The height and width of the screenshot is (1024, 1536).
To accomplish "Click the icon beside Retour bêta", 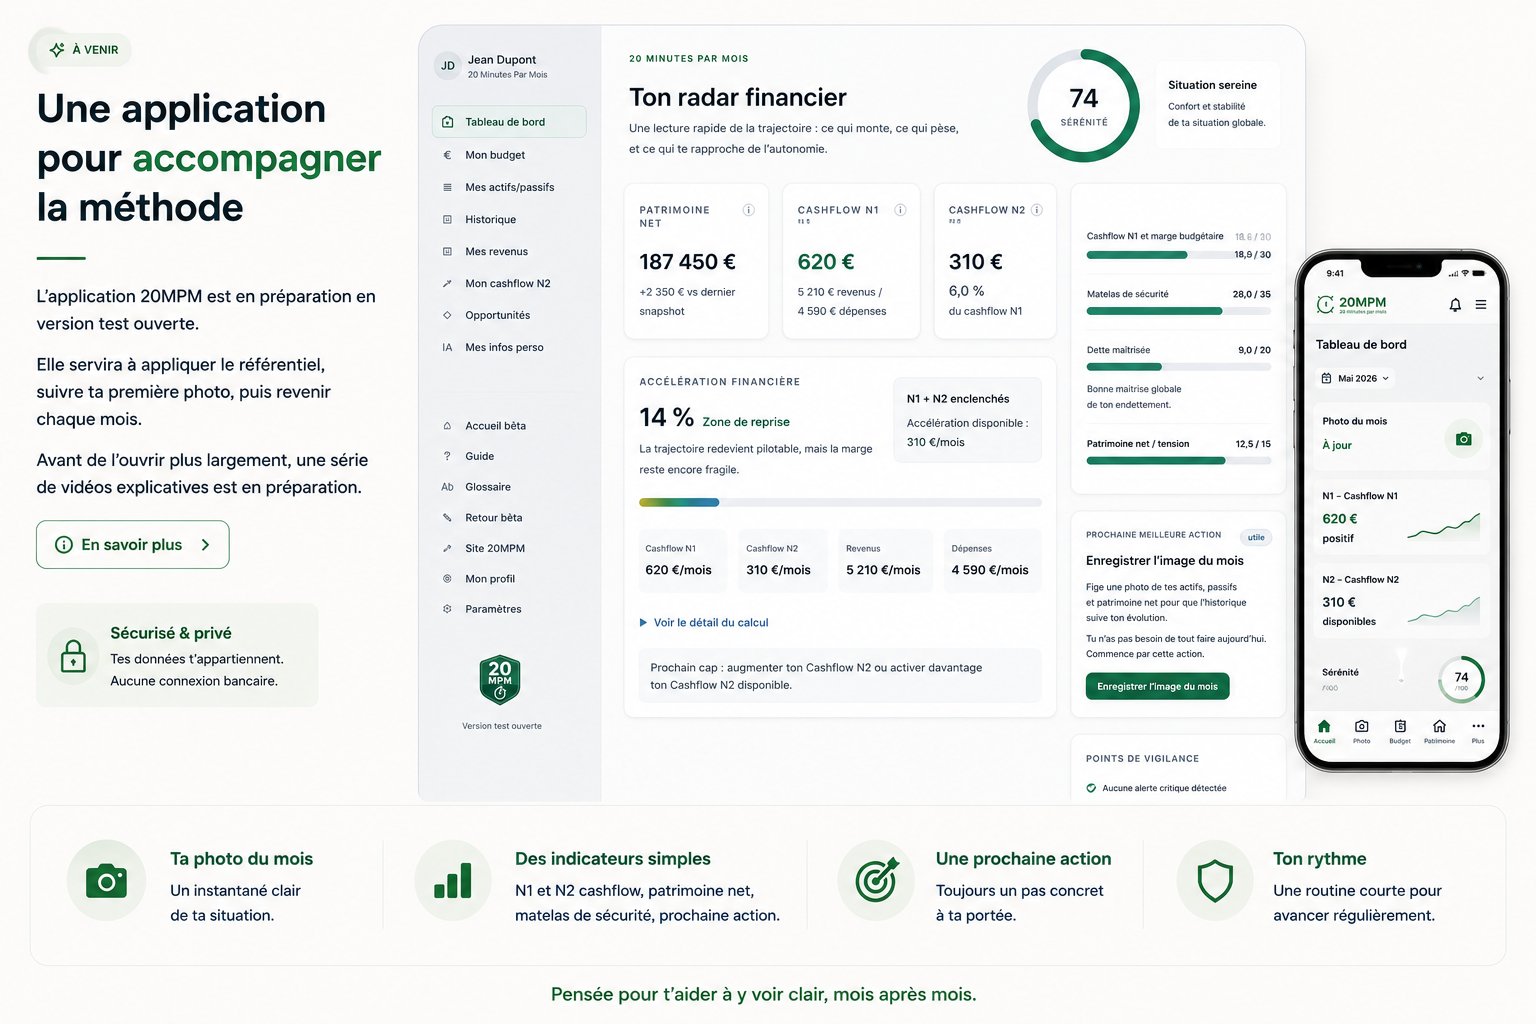I will [x=447, y=518].
